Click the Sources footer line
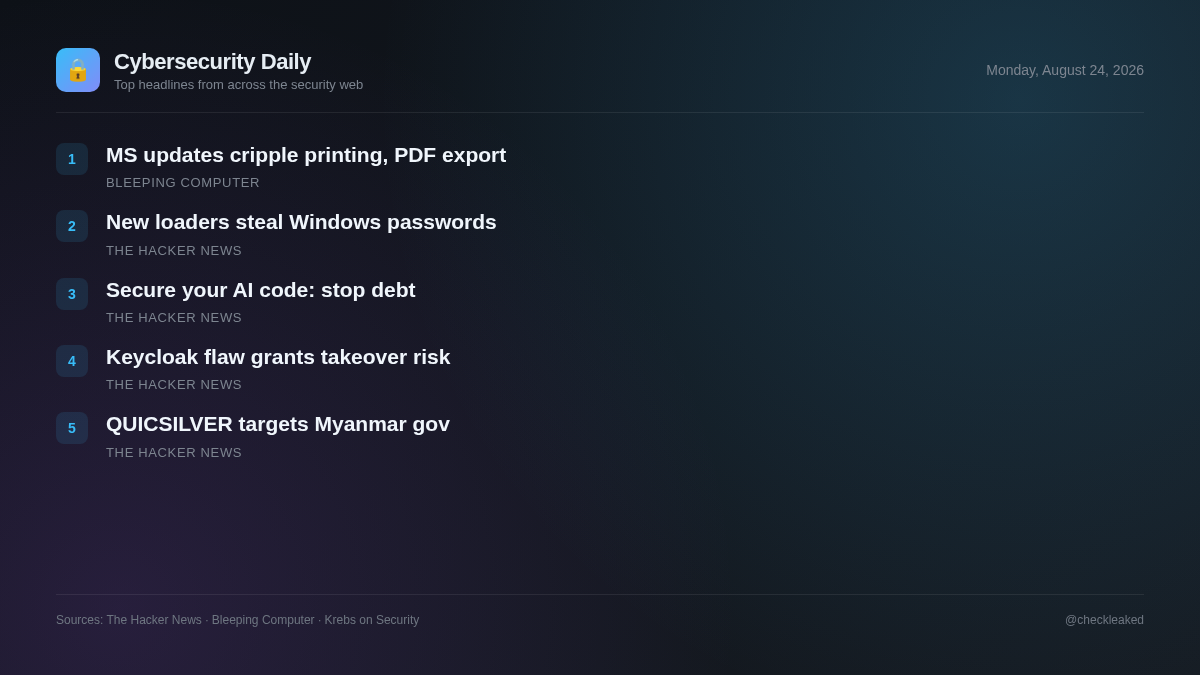The height and width of the screenshot is (675, 1200). click(x=238, y=620)
